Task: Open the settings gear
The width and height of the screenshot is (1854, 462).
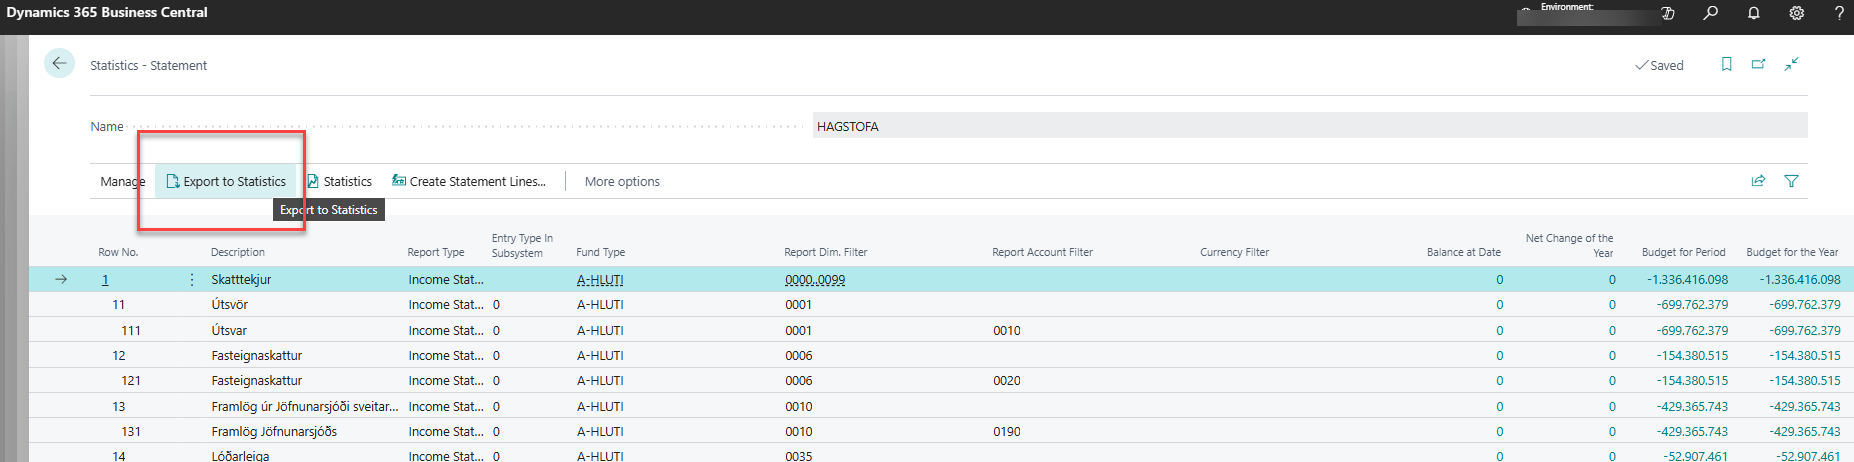Action: (x=1797, y=13)
